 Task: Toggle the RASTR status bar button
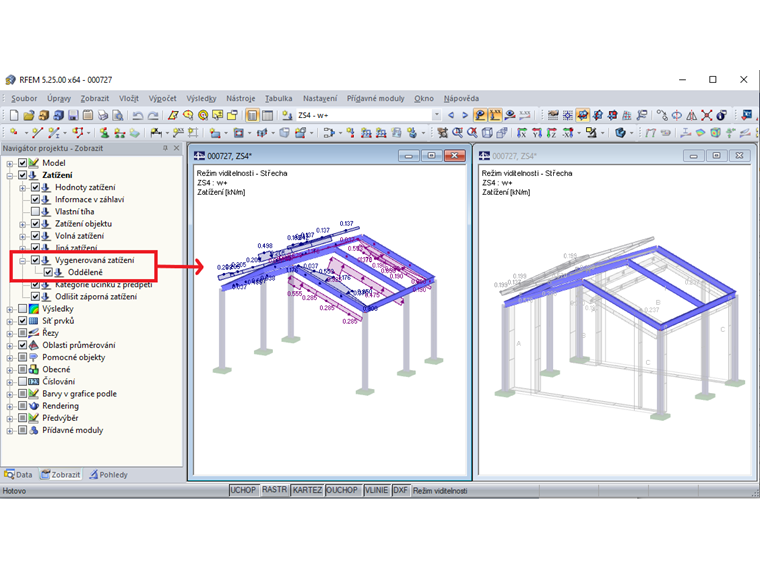(x=274, y=490)
